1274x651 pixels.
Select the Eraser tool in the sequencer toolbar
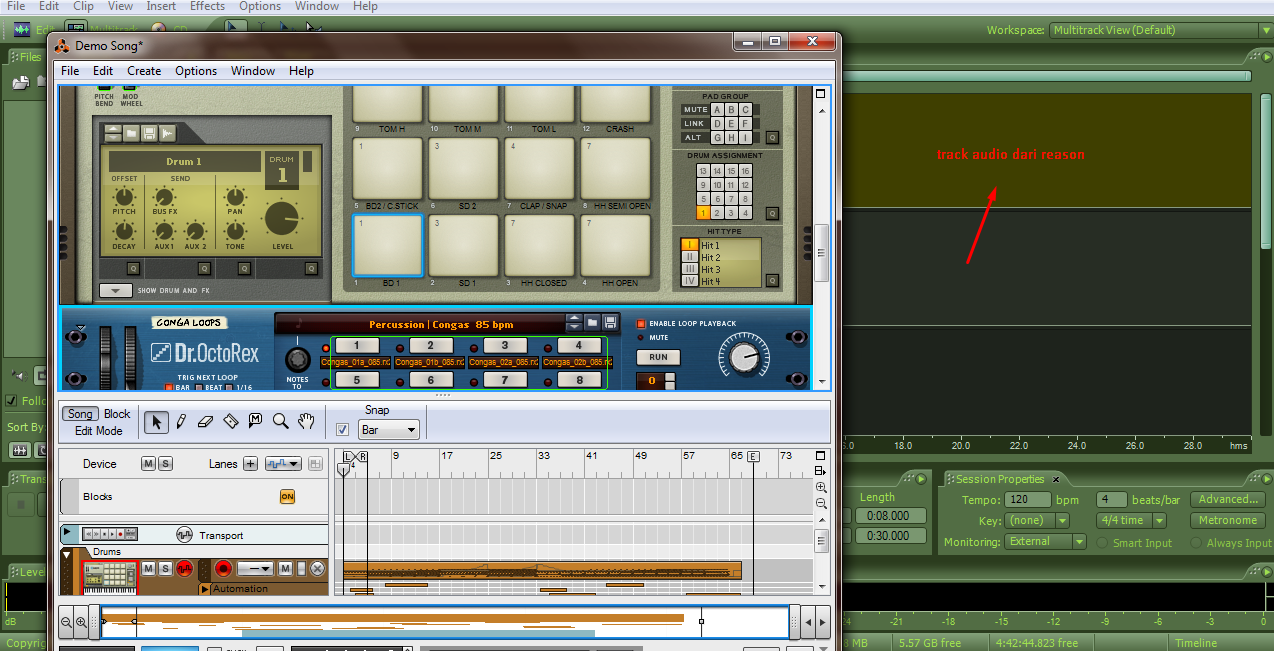[x=206, y=422]
